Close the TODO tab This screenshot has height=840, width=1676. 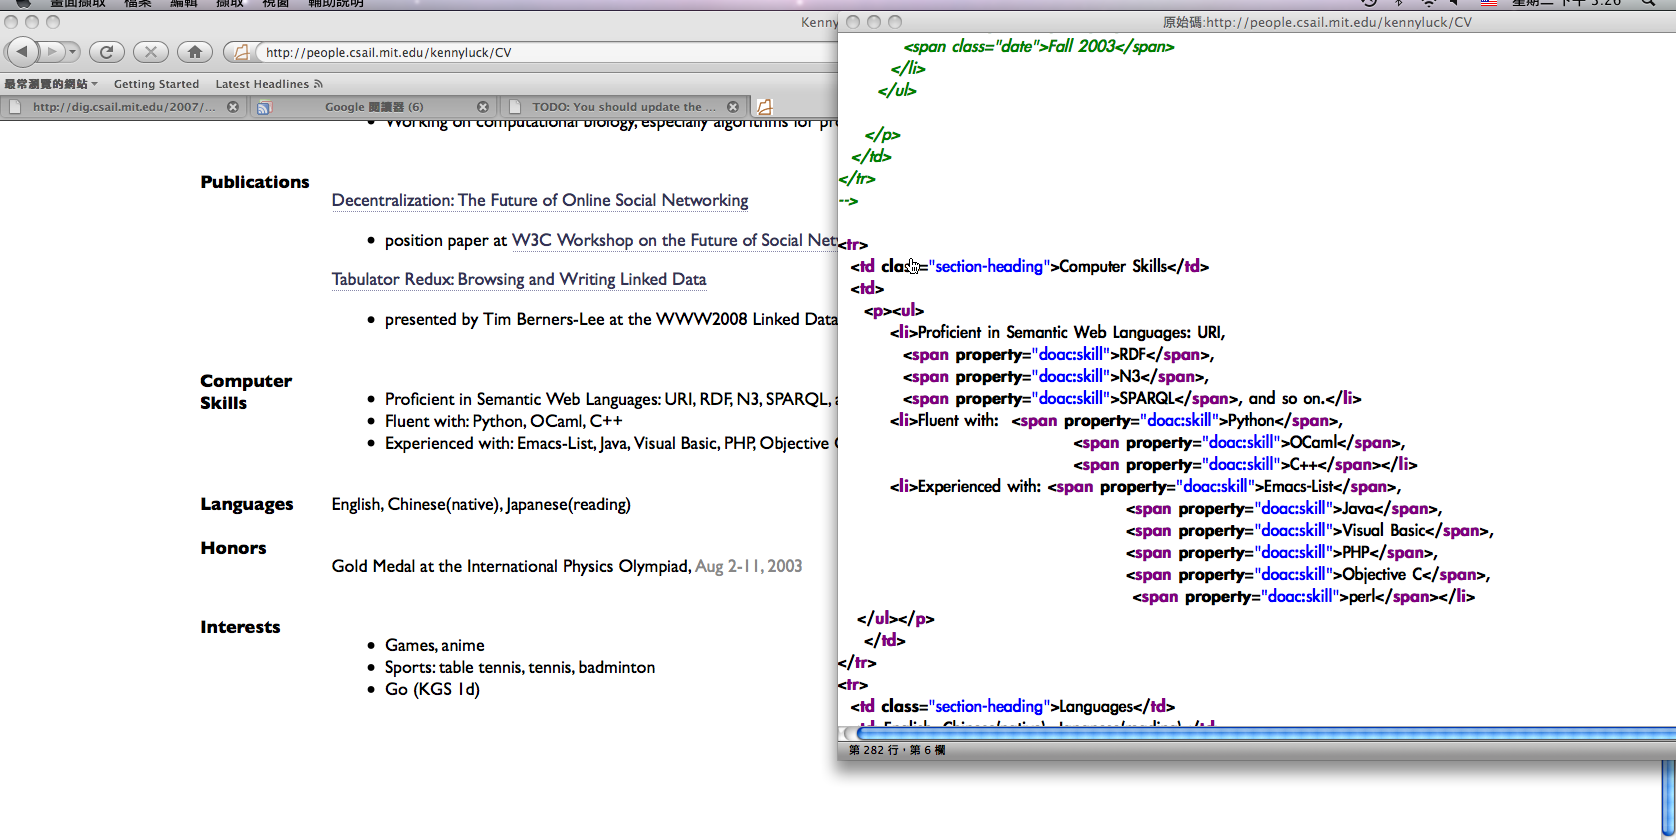(733, 107)
